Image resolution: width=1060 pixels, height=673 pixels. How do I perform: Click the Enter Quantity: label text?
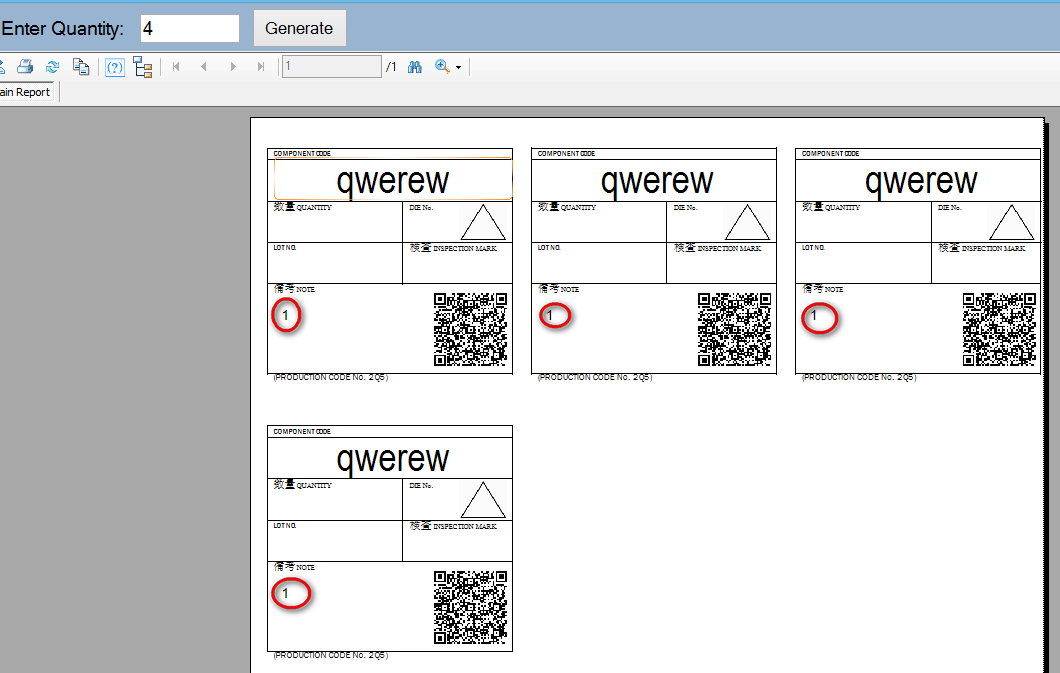tap(62, 28)
